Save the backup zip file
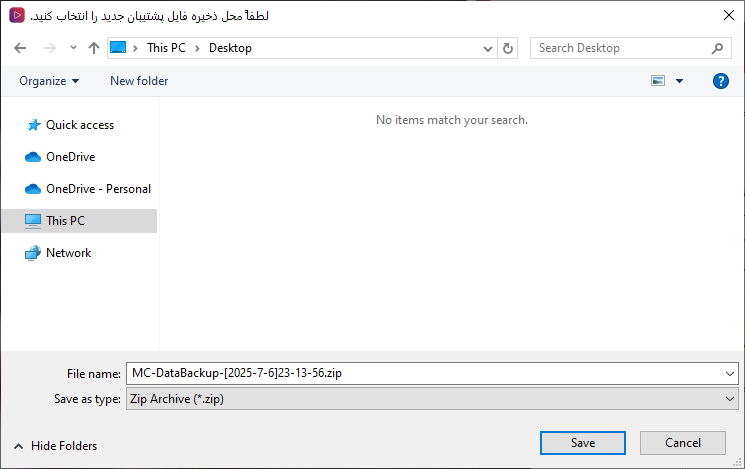 (583, 443)
